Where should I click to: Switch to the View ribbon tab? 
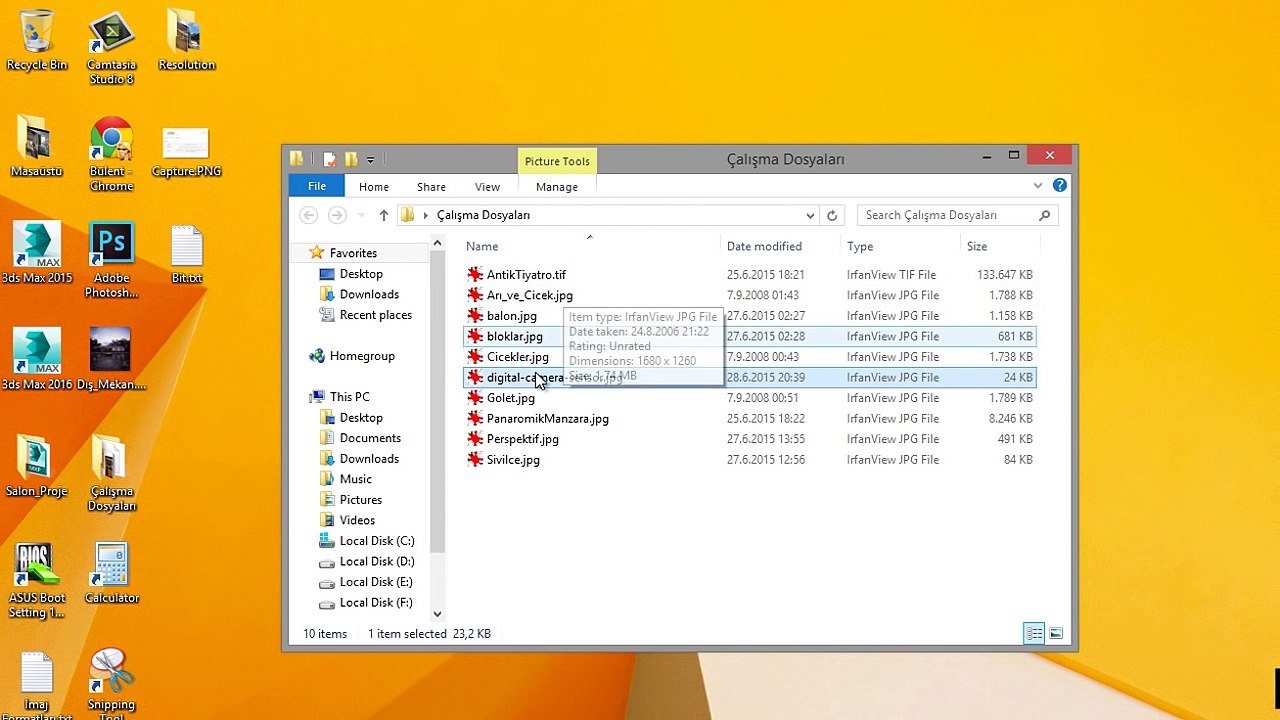pos(487,187)
